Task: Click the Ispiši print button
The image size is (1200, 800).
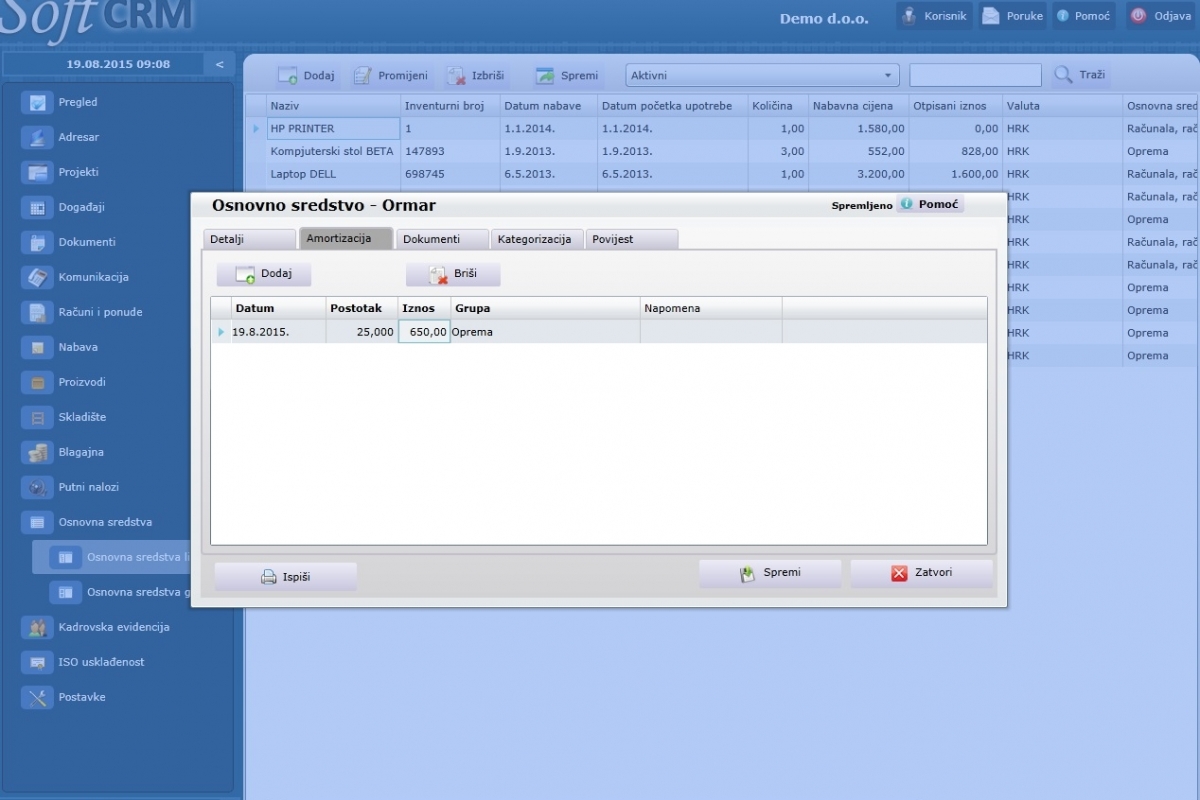Action: coord(285,576)
